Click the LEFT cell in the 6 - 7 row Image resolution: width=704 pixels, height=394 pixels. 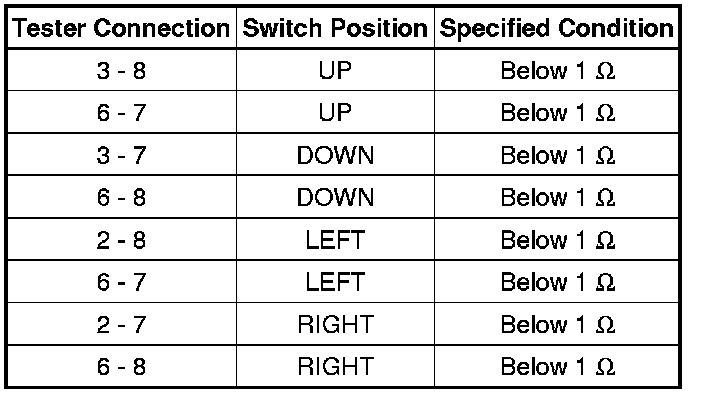tap(335, 282)
